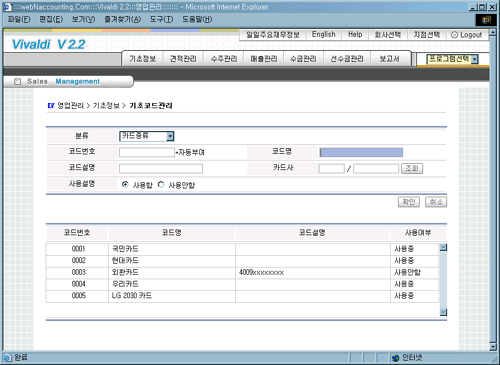Click the 확인 button
The height and width of the screenshot is (365, 500).
(409, 202)
